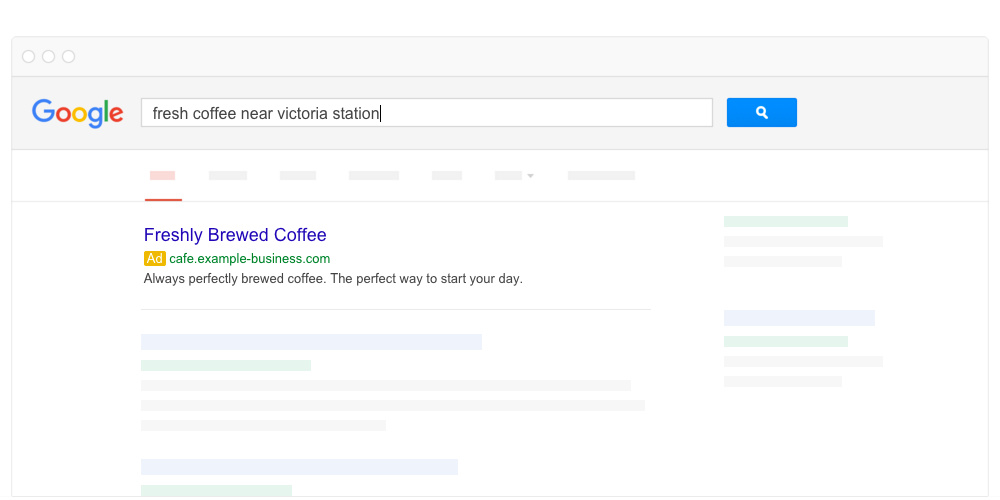Click the third window control circle in the title bar
Viewport: 1000px width, 500px height.
pos(68,57)
